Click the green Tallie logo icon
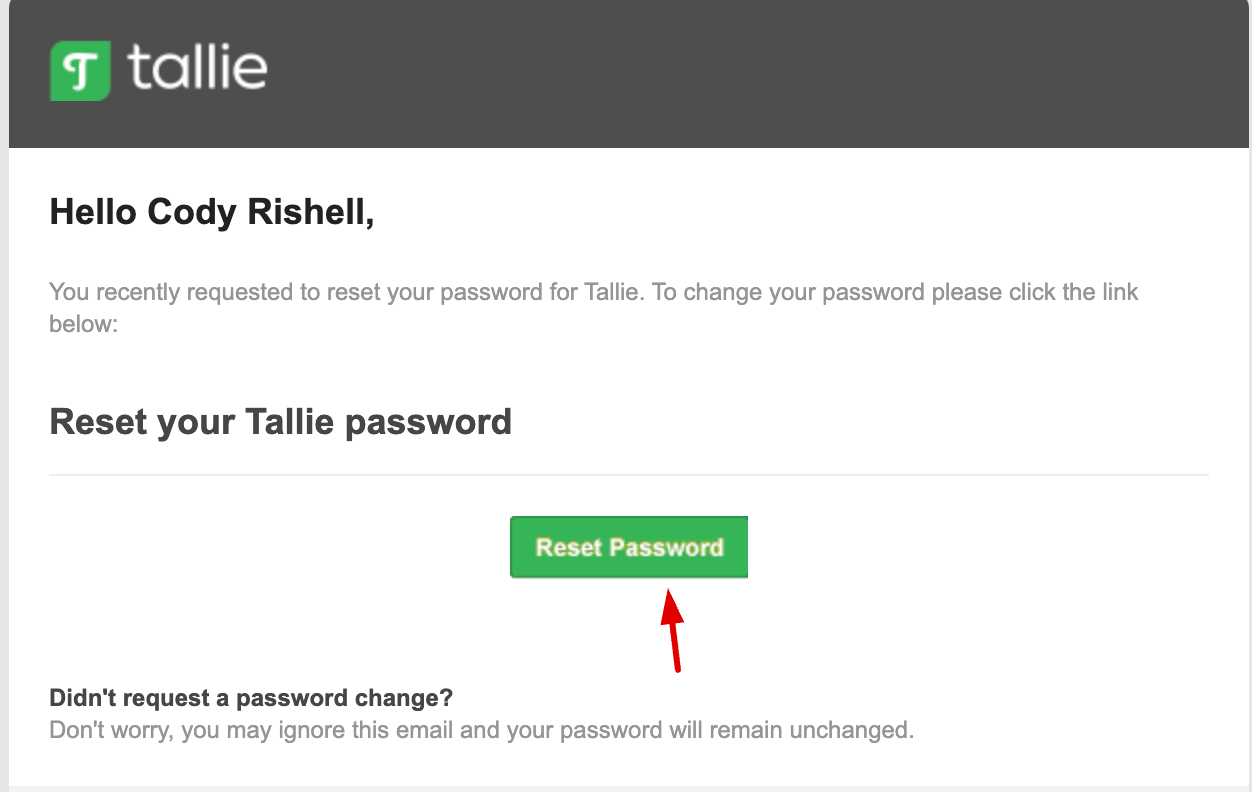 pos(80,71)
